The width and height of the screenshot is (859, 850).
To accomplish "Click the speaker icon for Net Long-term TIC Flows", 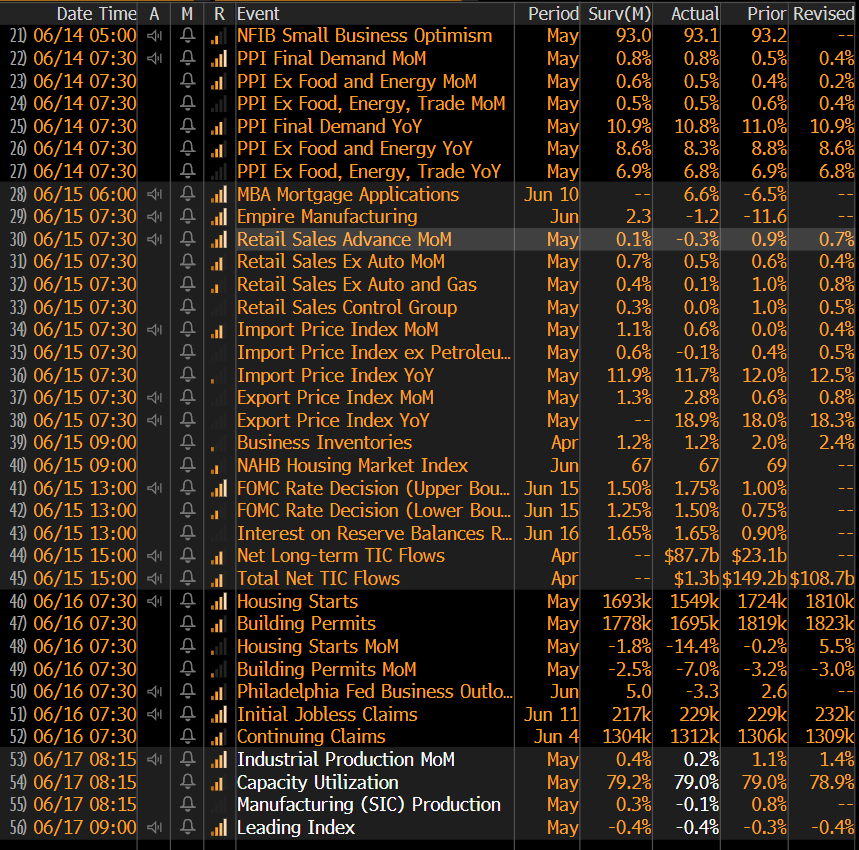I will pos(154,556).
